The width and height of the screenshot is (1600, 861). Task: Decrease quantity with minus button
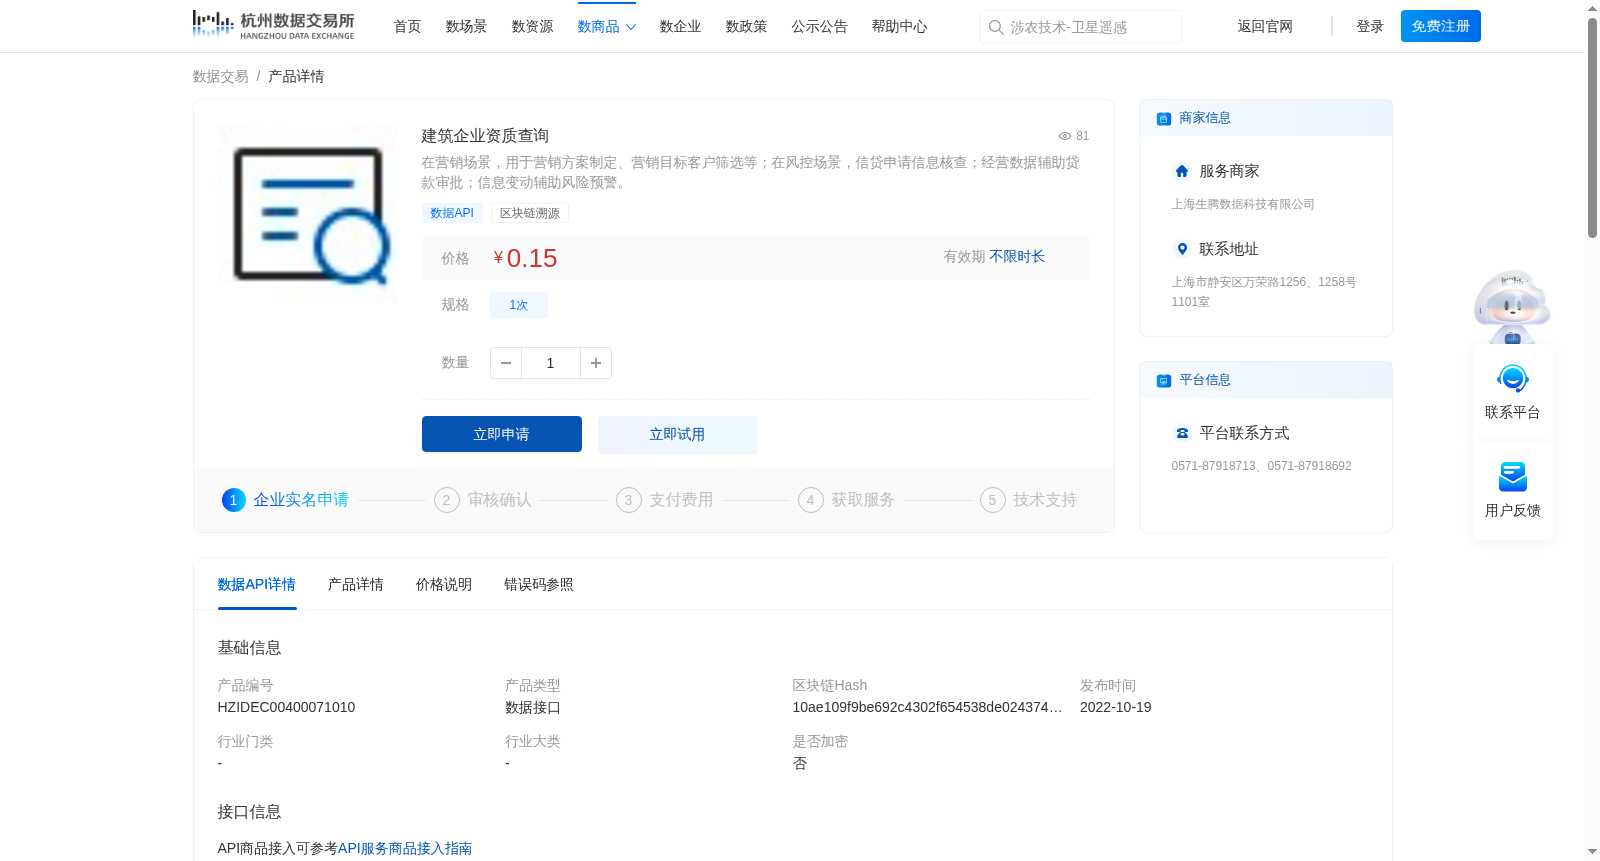(x=506, y=363)
